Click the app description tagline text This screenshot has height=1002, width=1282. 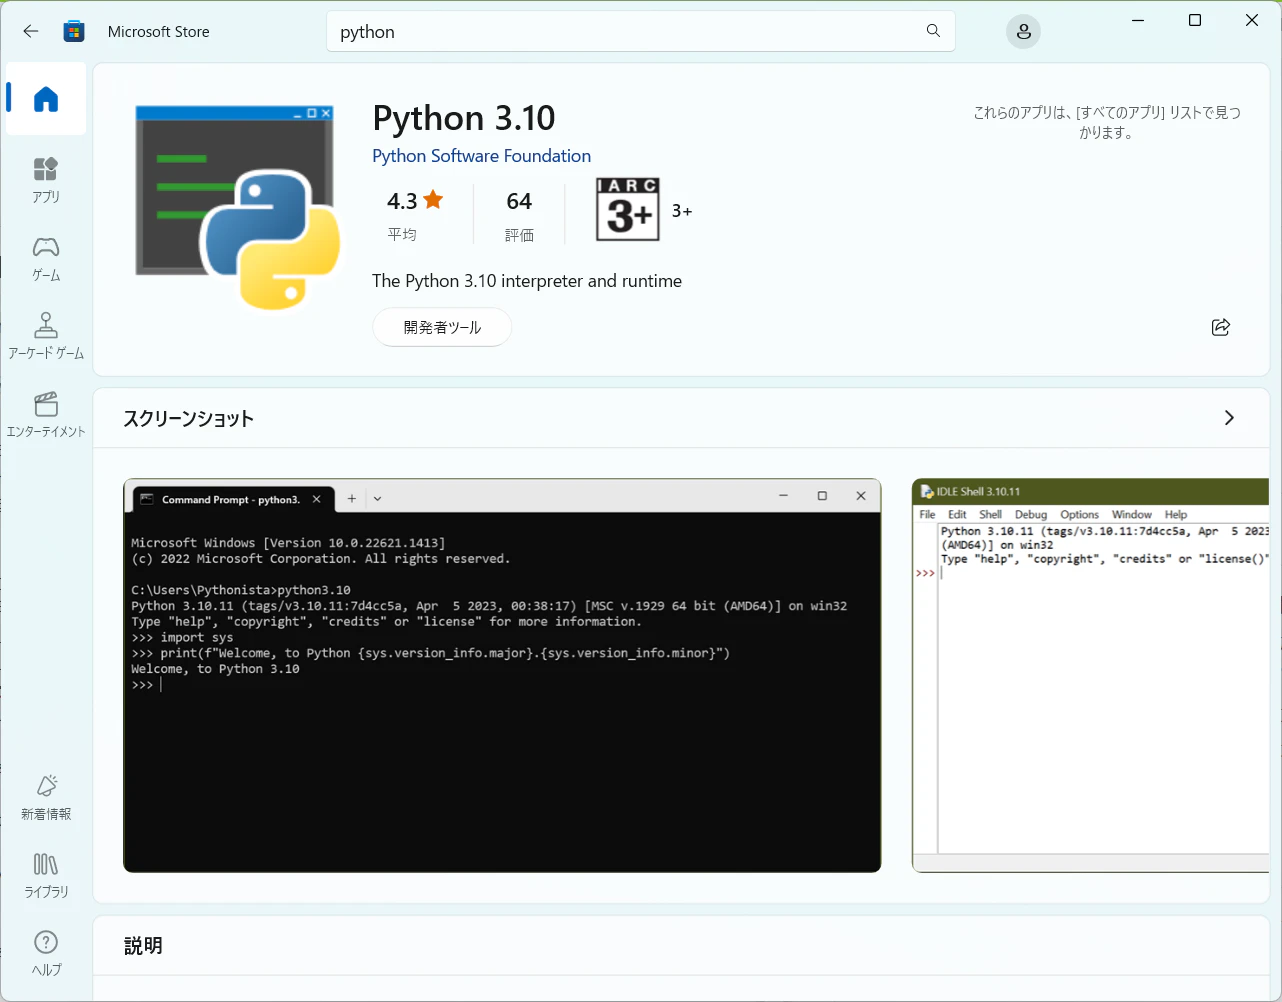527,281
